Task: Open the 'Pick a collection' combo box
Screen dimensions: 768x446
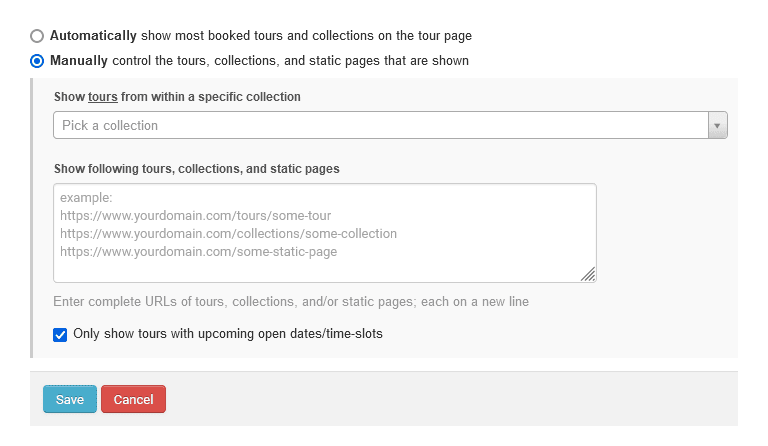Action: (x=380, y=125)
